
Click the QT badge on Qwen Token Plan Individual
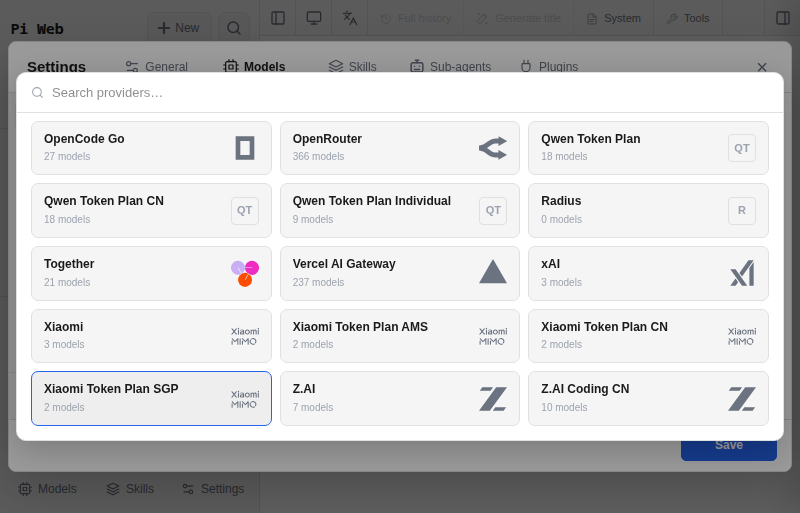493,210
